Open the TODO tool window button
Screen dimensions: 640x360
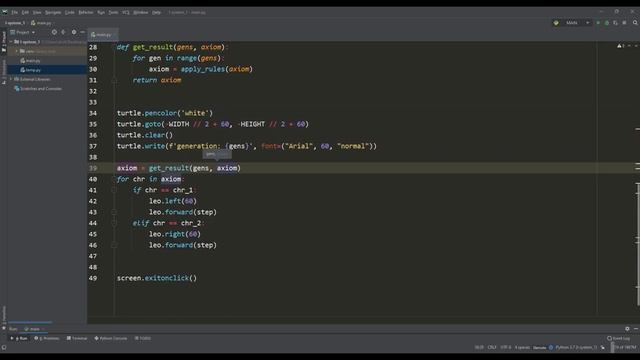click(142, 338)
